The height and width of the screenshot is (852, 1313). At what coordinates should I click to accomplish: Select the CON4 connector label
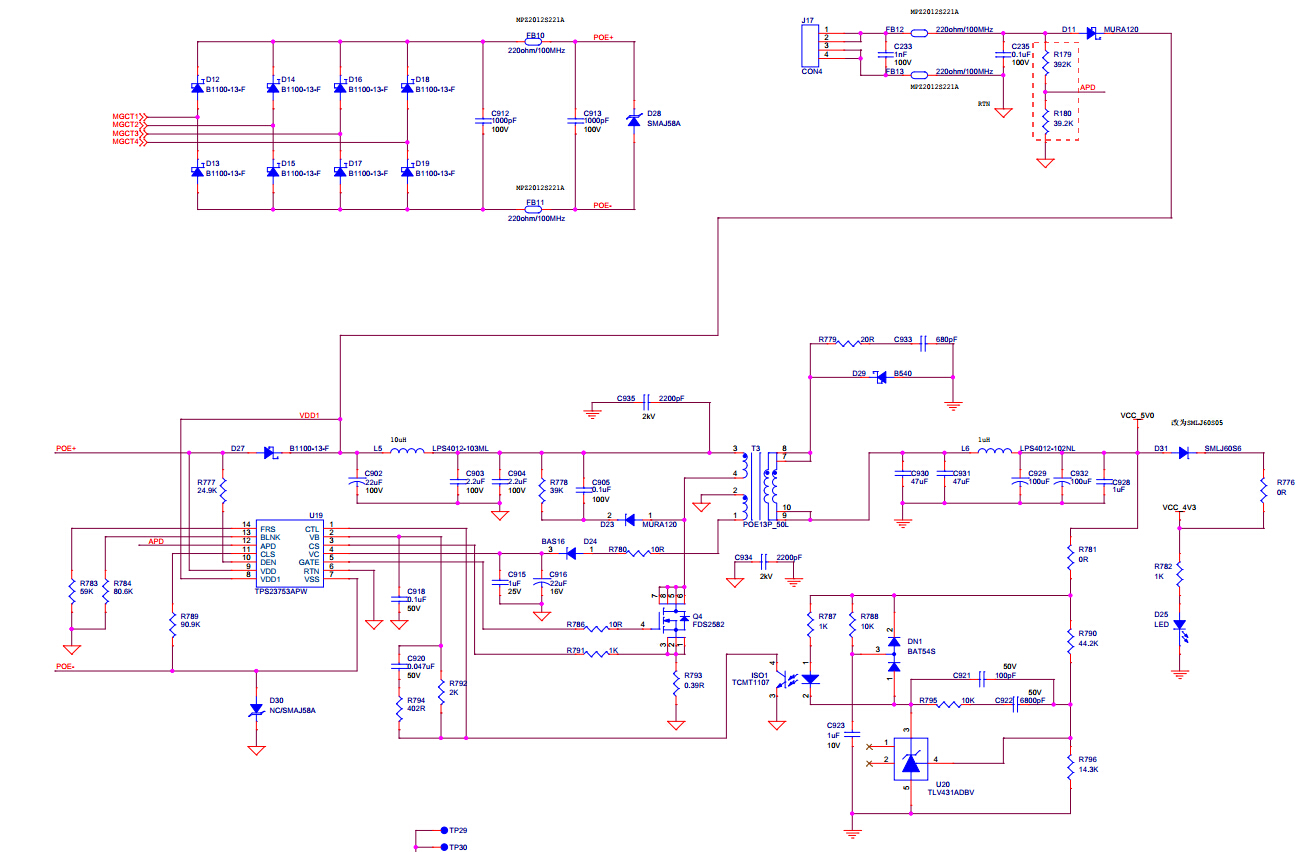(x=811, y=72)
